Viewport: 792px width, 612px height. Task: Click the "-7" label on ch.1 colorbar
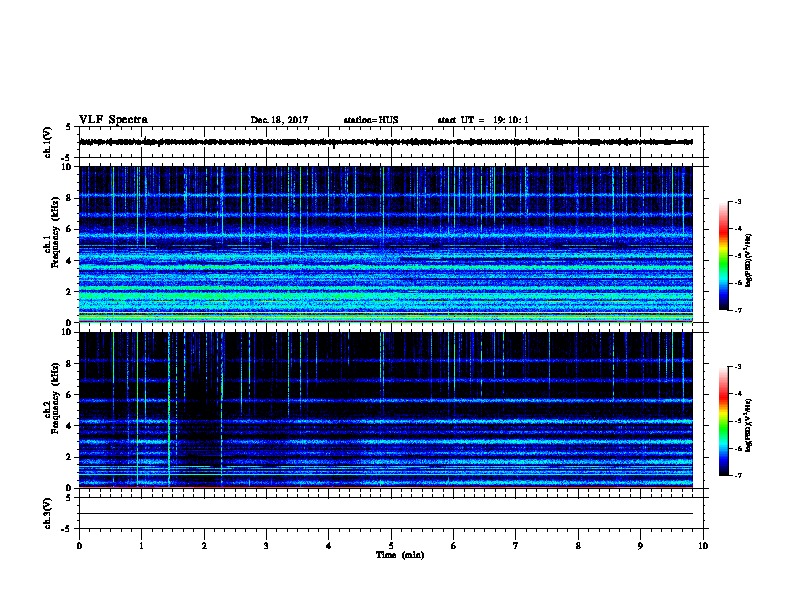[x=737, y=310]
